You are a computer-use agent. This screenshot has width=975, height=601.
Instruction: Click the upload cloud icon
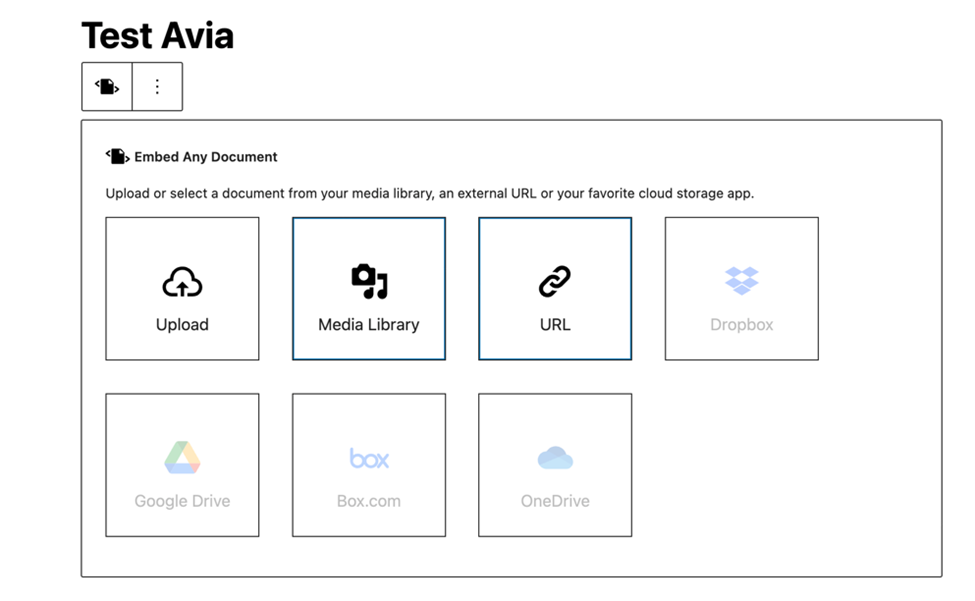click(182, 283)
